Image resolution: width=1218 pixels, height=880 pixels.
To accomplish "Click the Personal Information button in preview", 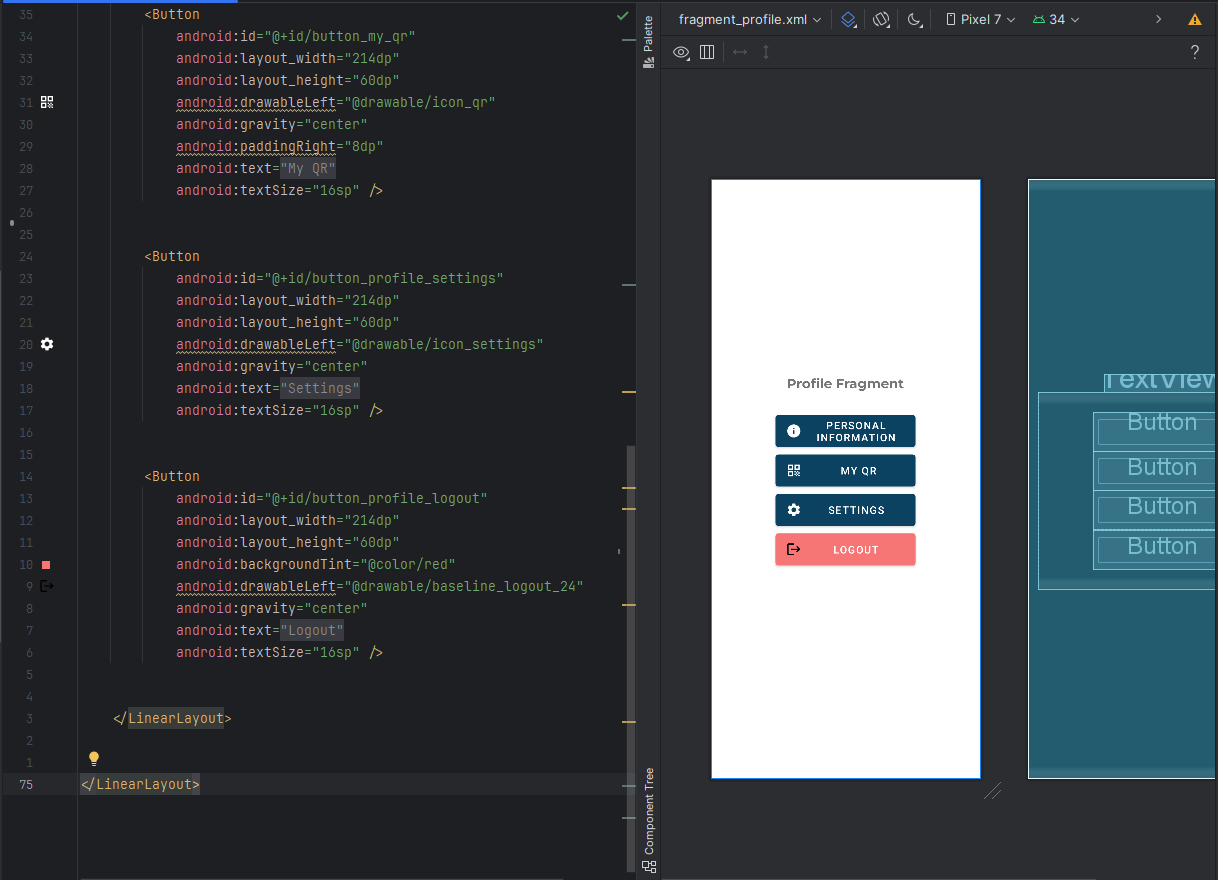I will pyautogui.click(x=845, y=431).
